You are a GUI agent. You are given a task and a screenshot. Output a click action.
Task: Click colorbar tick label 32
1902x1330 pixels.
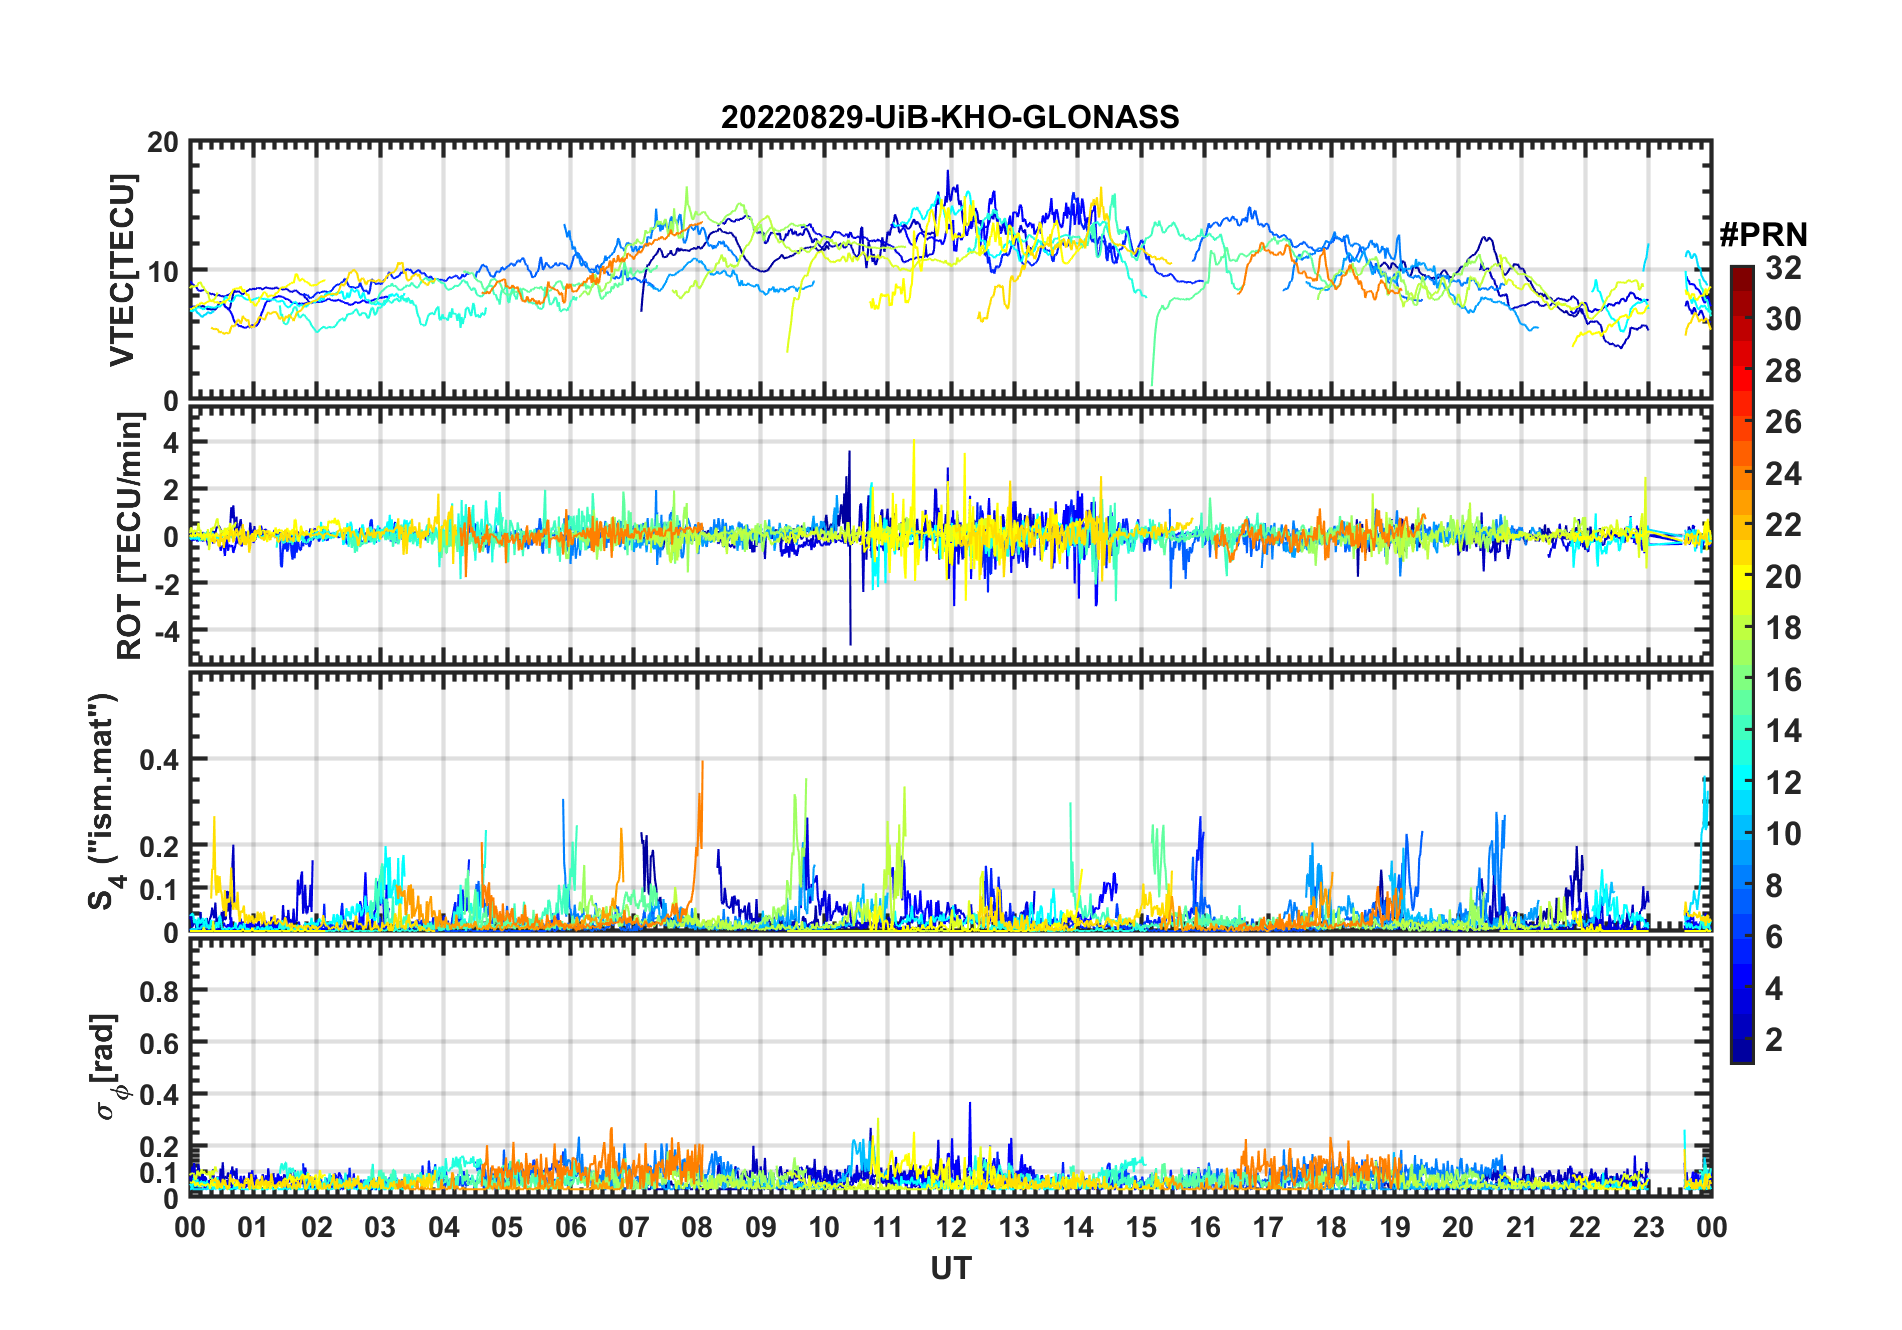(1783, 268)
